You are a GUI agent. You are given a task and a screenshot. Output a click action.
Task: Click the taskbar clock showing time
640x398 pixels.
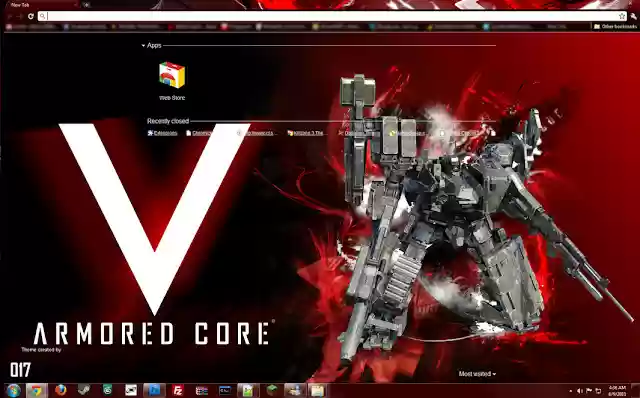(x=617, y=391)
